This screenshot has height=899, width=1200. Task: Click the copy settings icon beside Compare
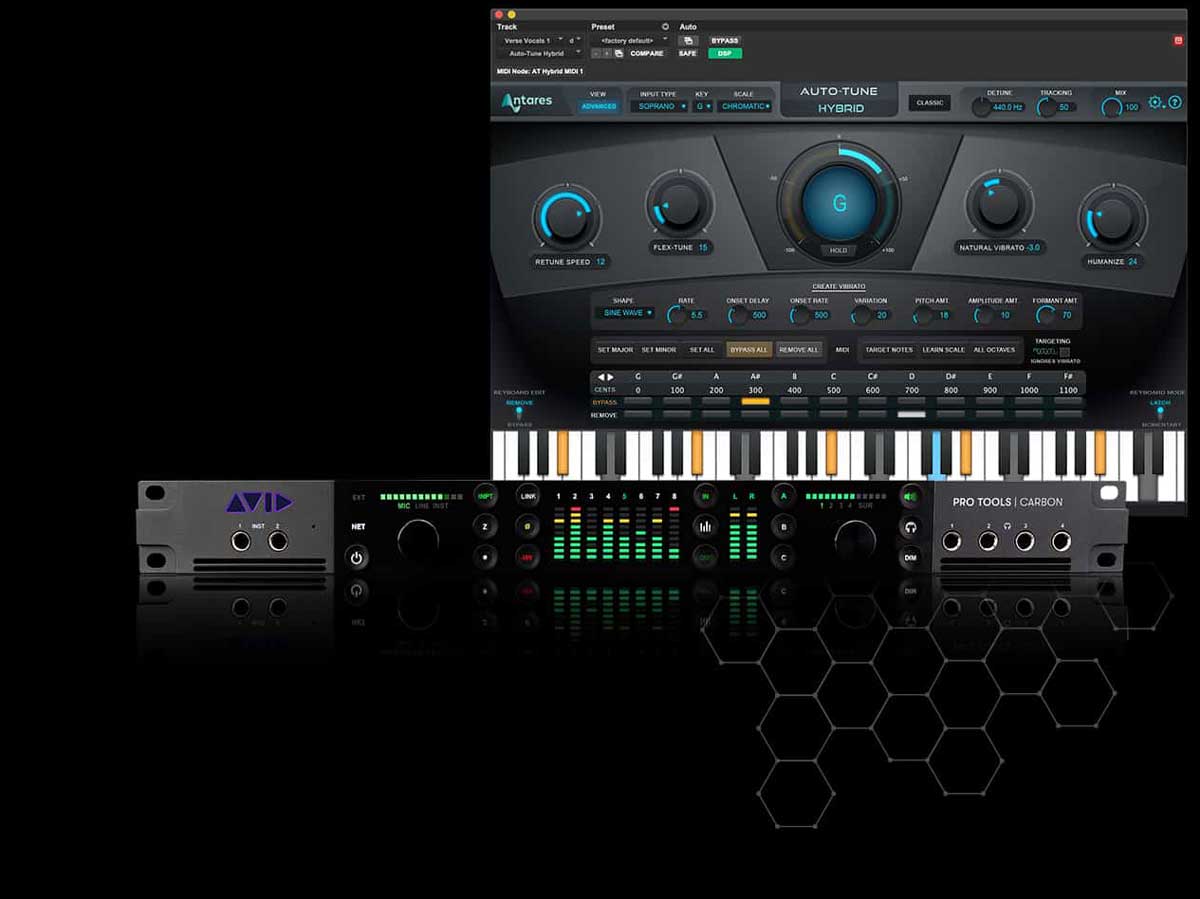coord(619,53)
